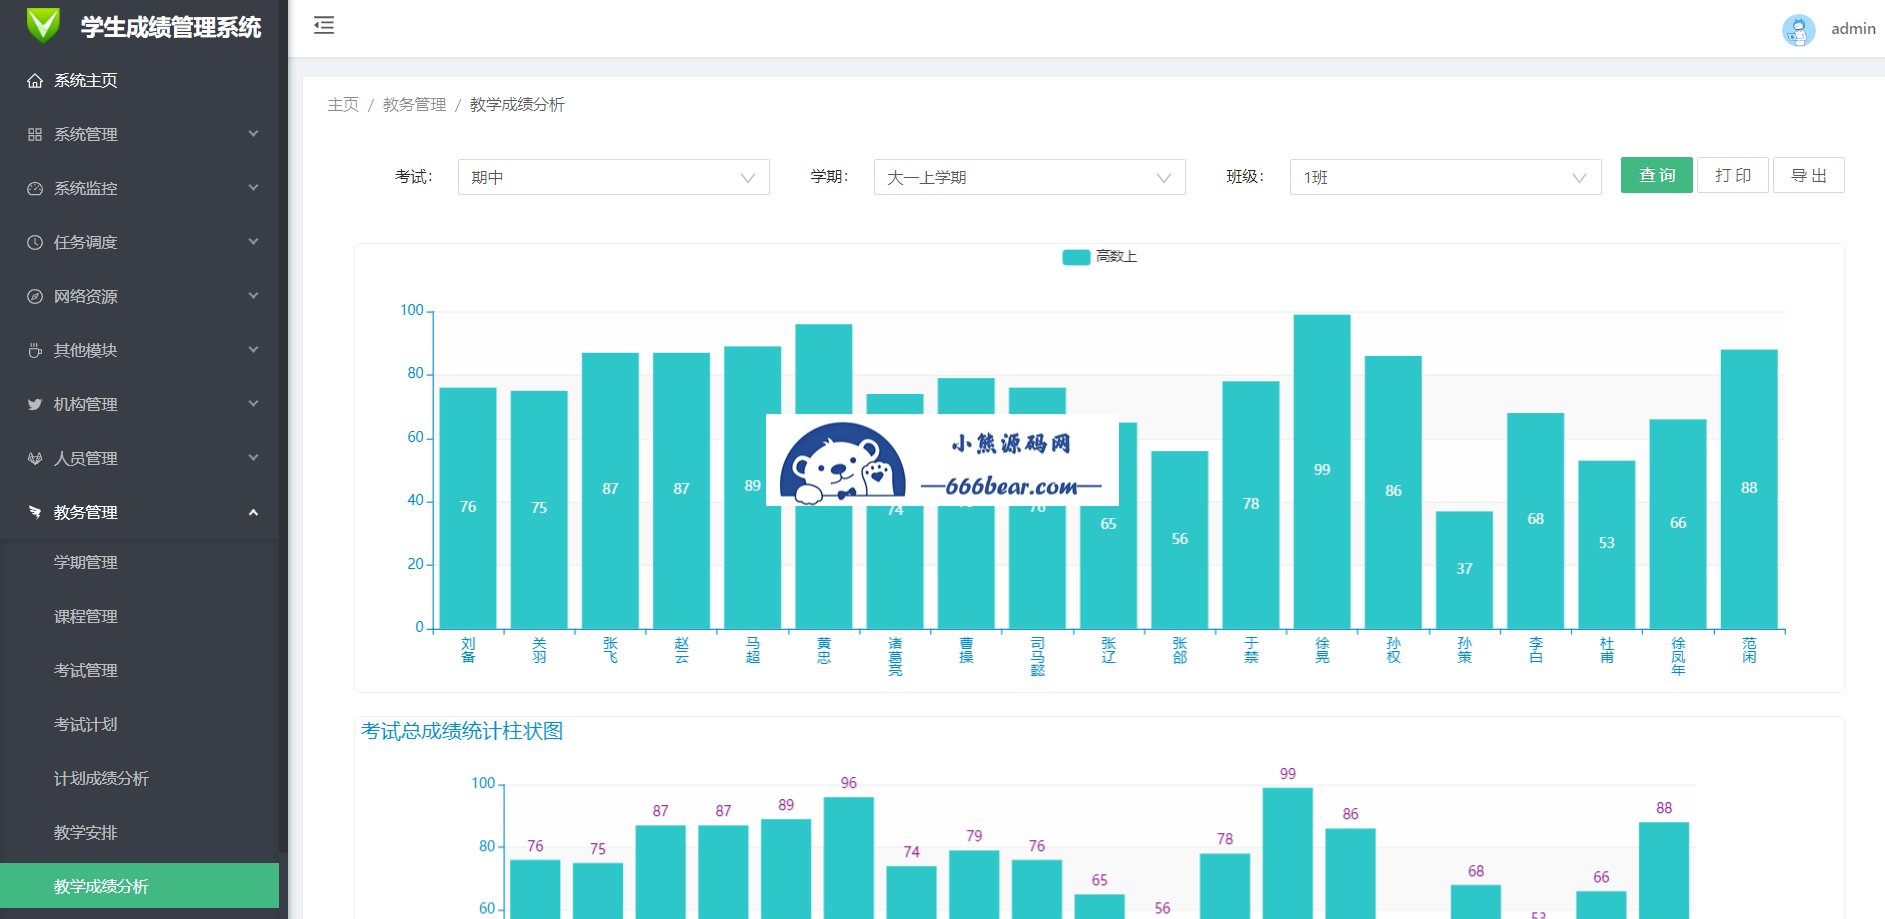Click the 打印 button

click(1733, 175)
